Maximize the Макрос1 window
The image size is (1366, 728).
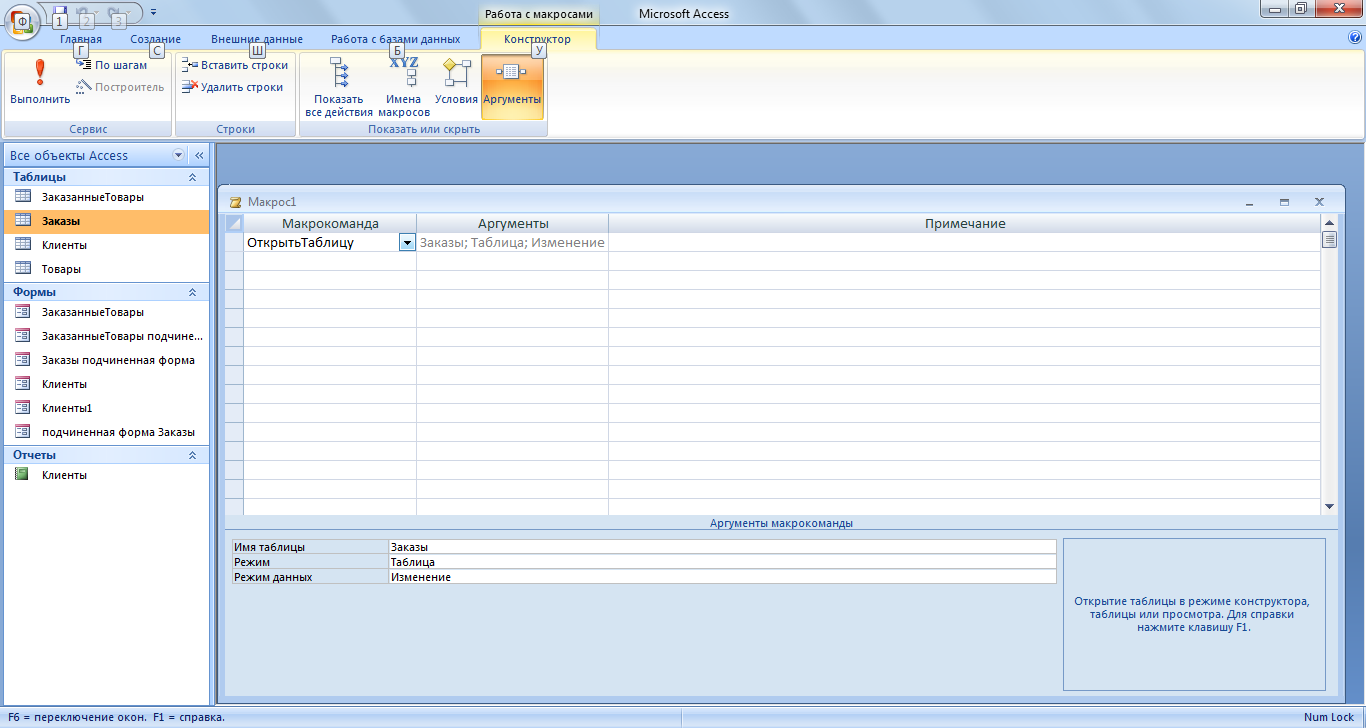point(1284,202)
